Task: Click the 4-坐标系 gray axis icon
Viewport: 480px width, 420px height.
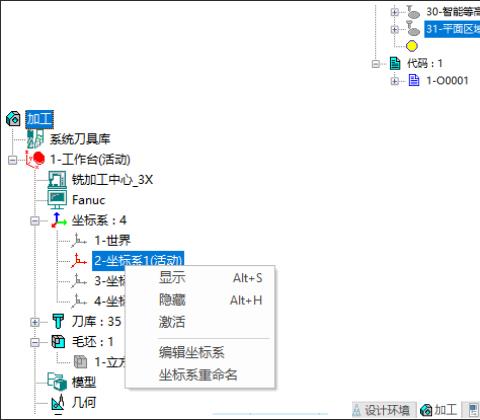Action: point(79,301)
